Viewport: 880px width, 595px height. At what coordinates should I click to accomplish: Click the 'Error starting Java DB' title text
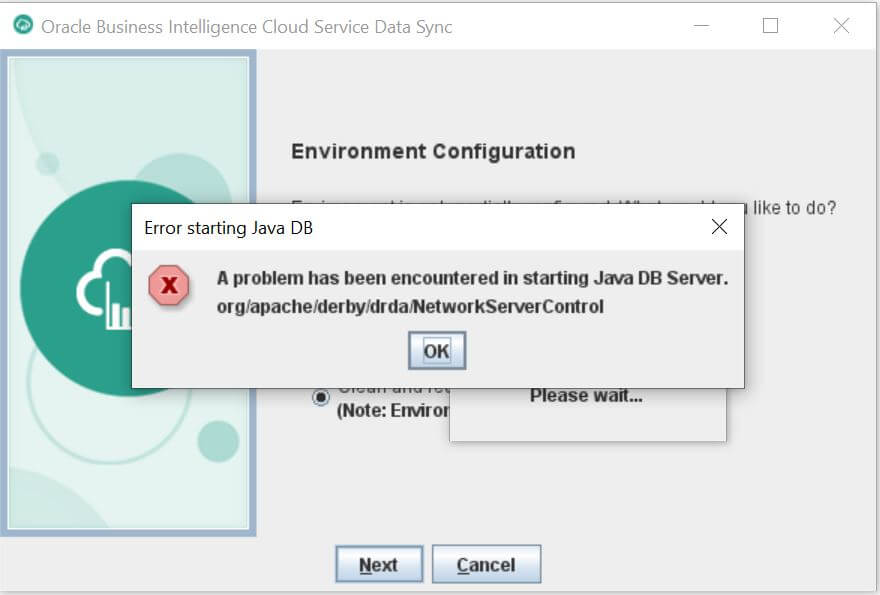[x=228, y=228]
